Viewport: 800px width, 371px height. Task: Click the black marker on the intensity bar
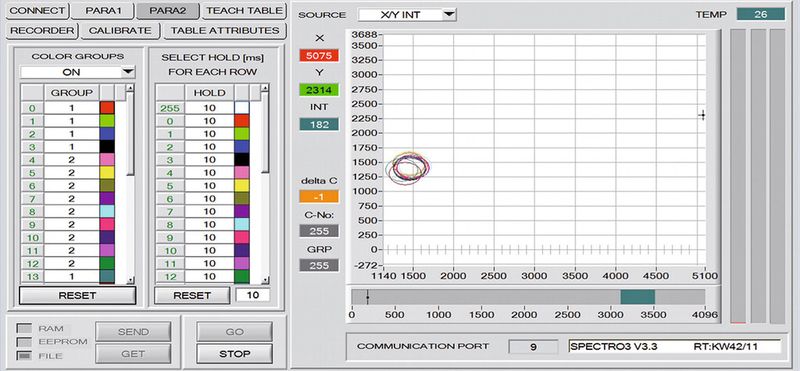(x=367, y=297)
